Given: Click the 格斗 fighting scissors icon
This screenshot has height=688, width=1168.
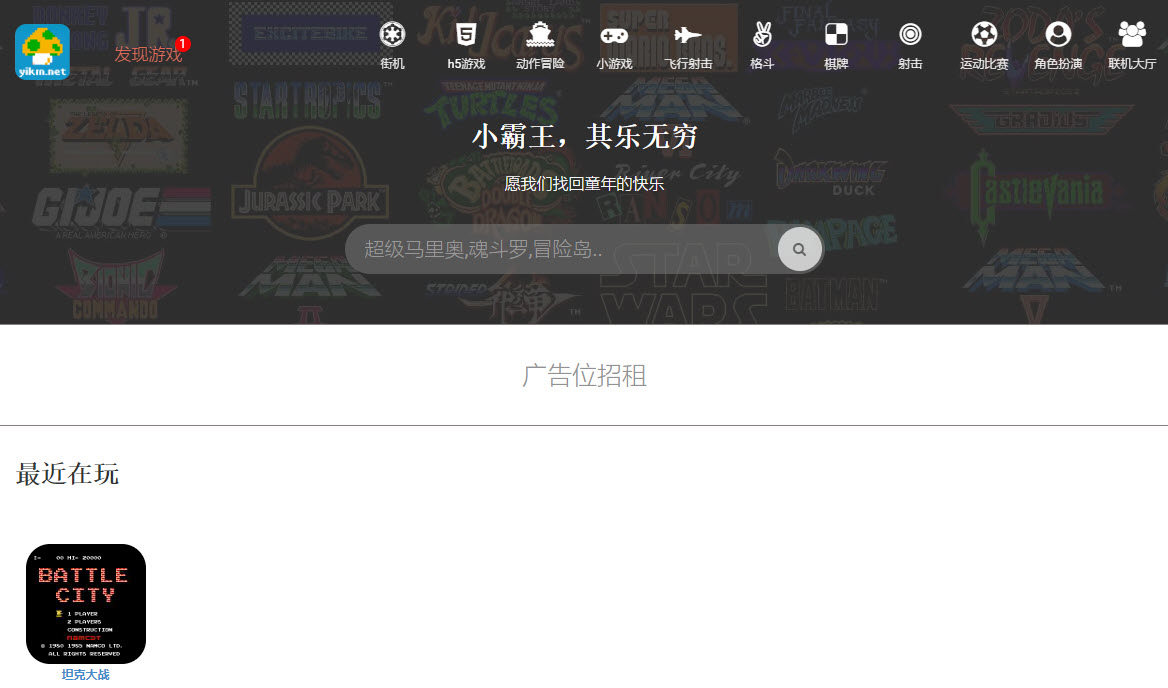Looking at the screenshot, I should pyautogui.click(x=761, y=42).
